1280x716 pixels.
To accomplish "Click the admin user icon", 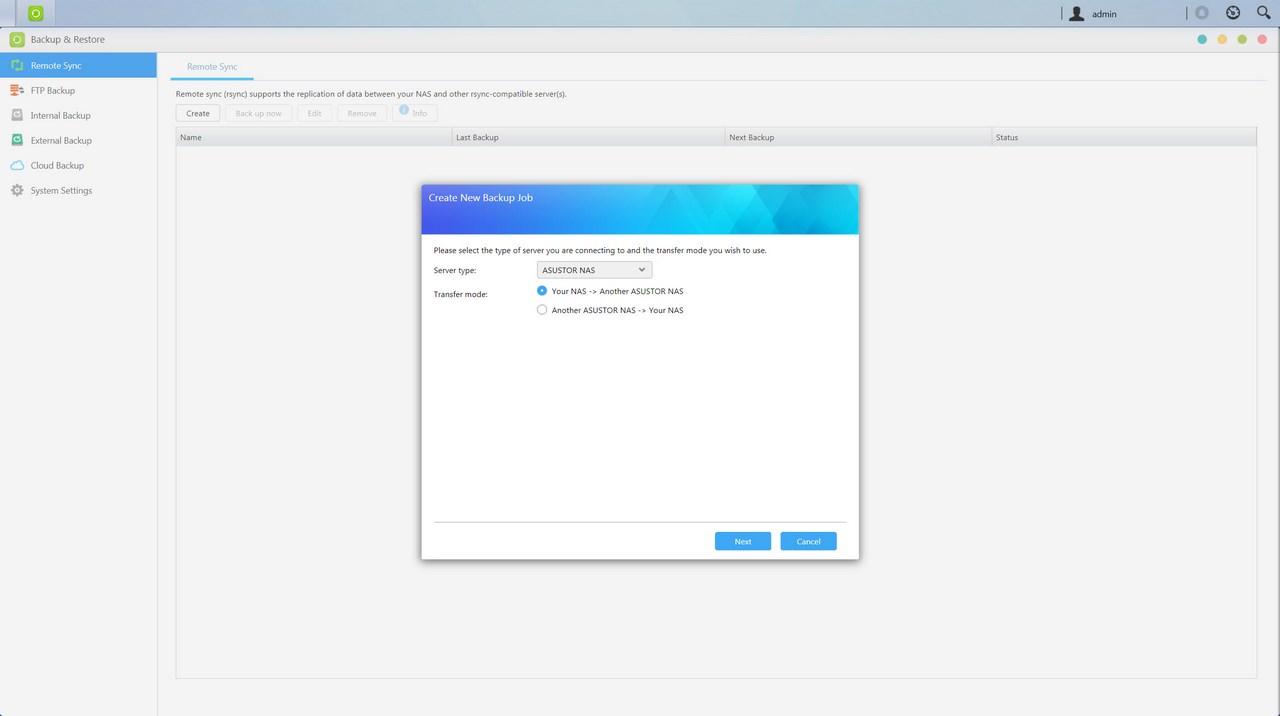I will [1076, 14].
